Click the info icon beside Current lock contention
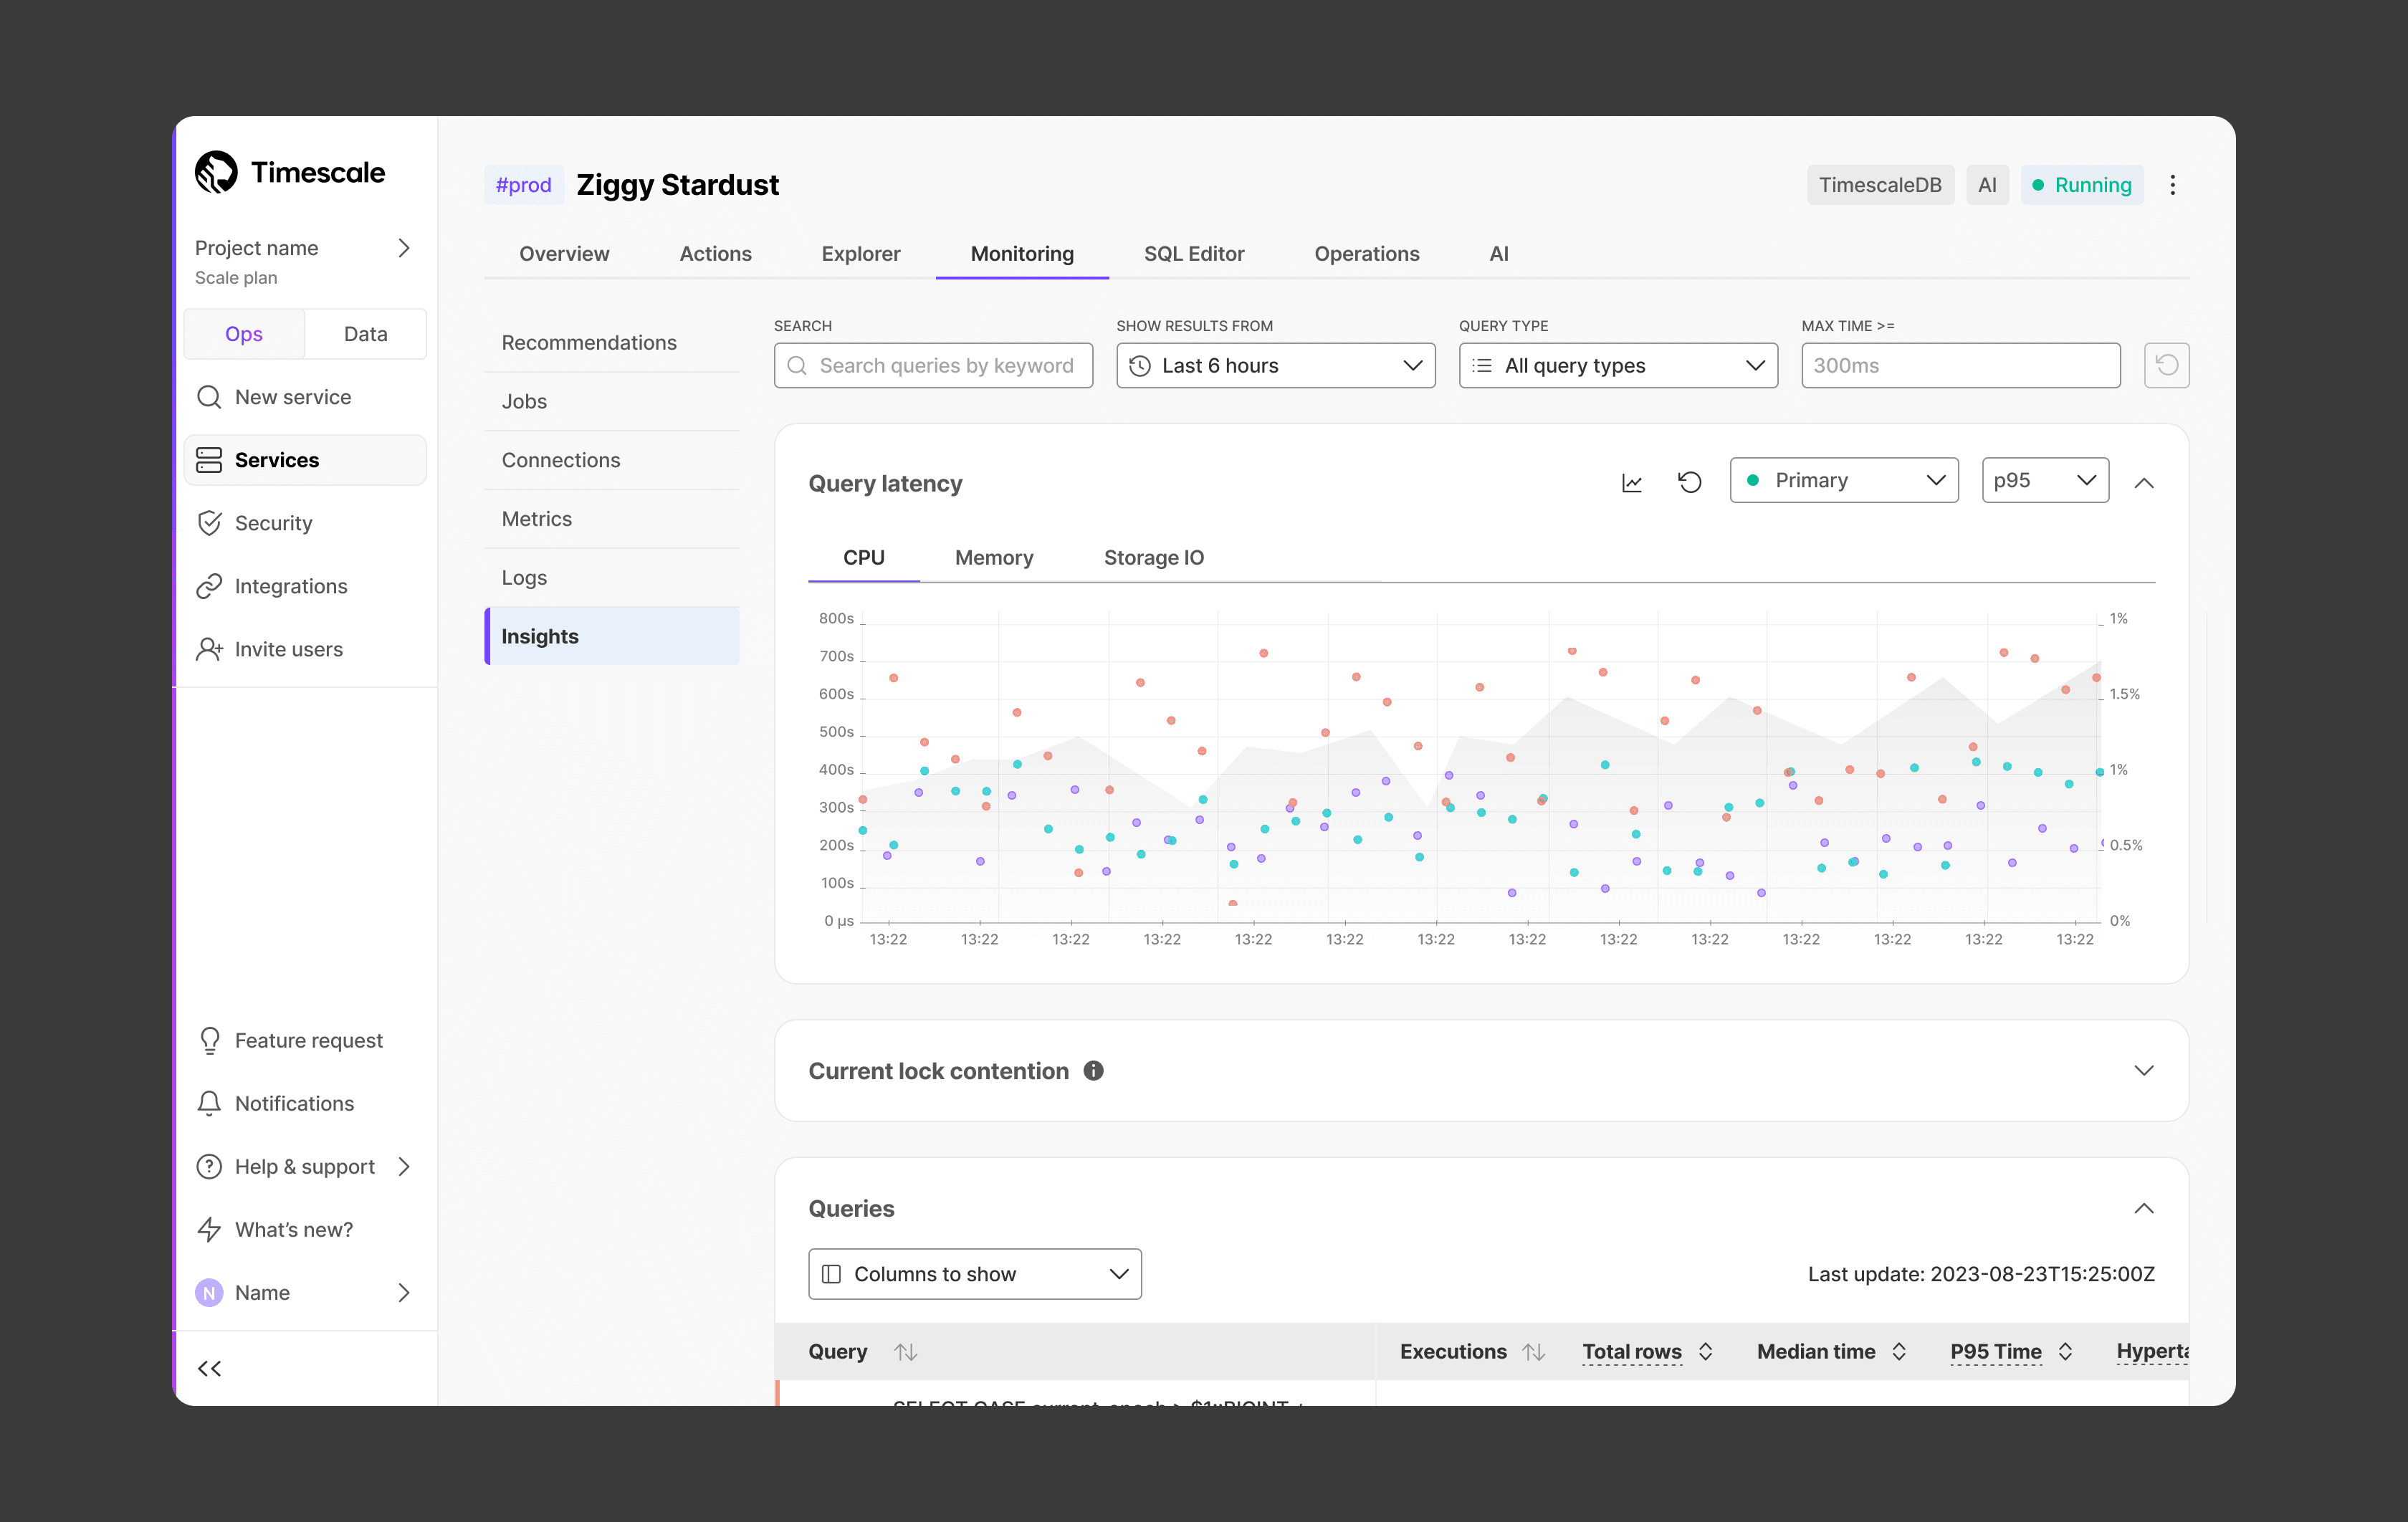 click(1094, 1071)
